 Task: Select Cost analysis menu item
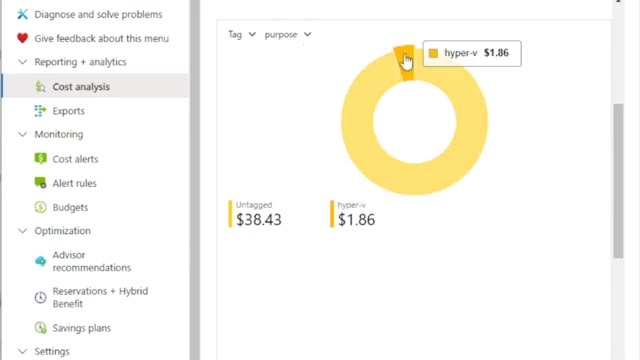click(96, 86)
